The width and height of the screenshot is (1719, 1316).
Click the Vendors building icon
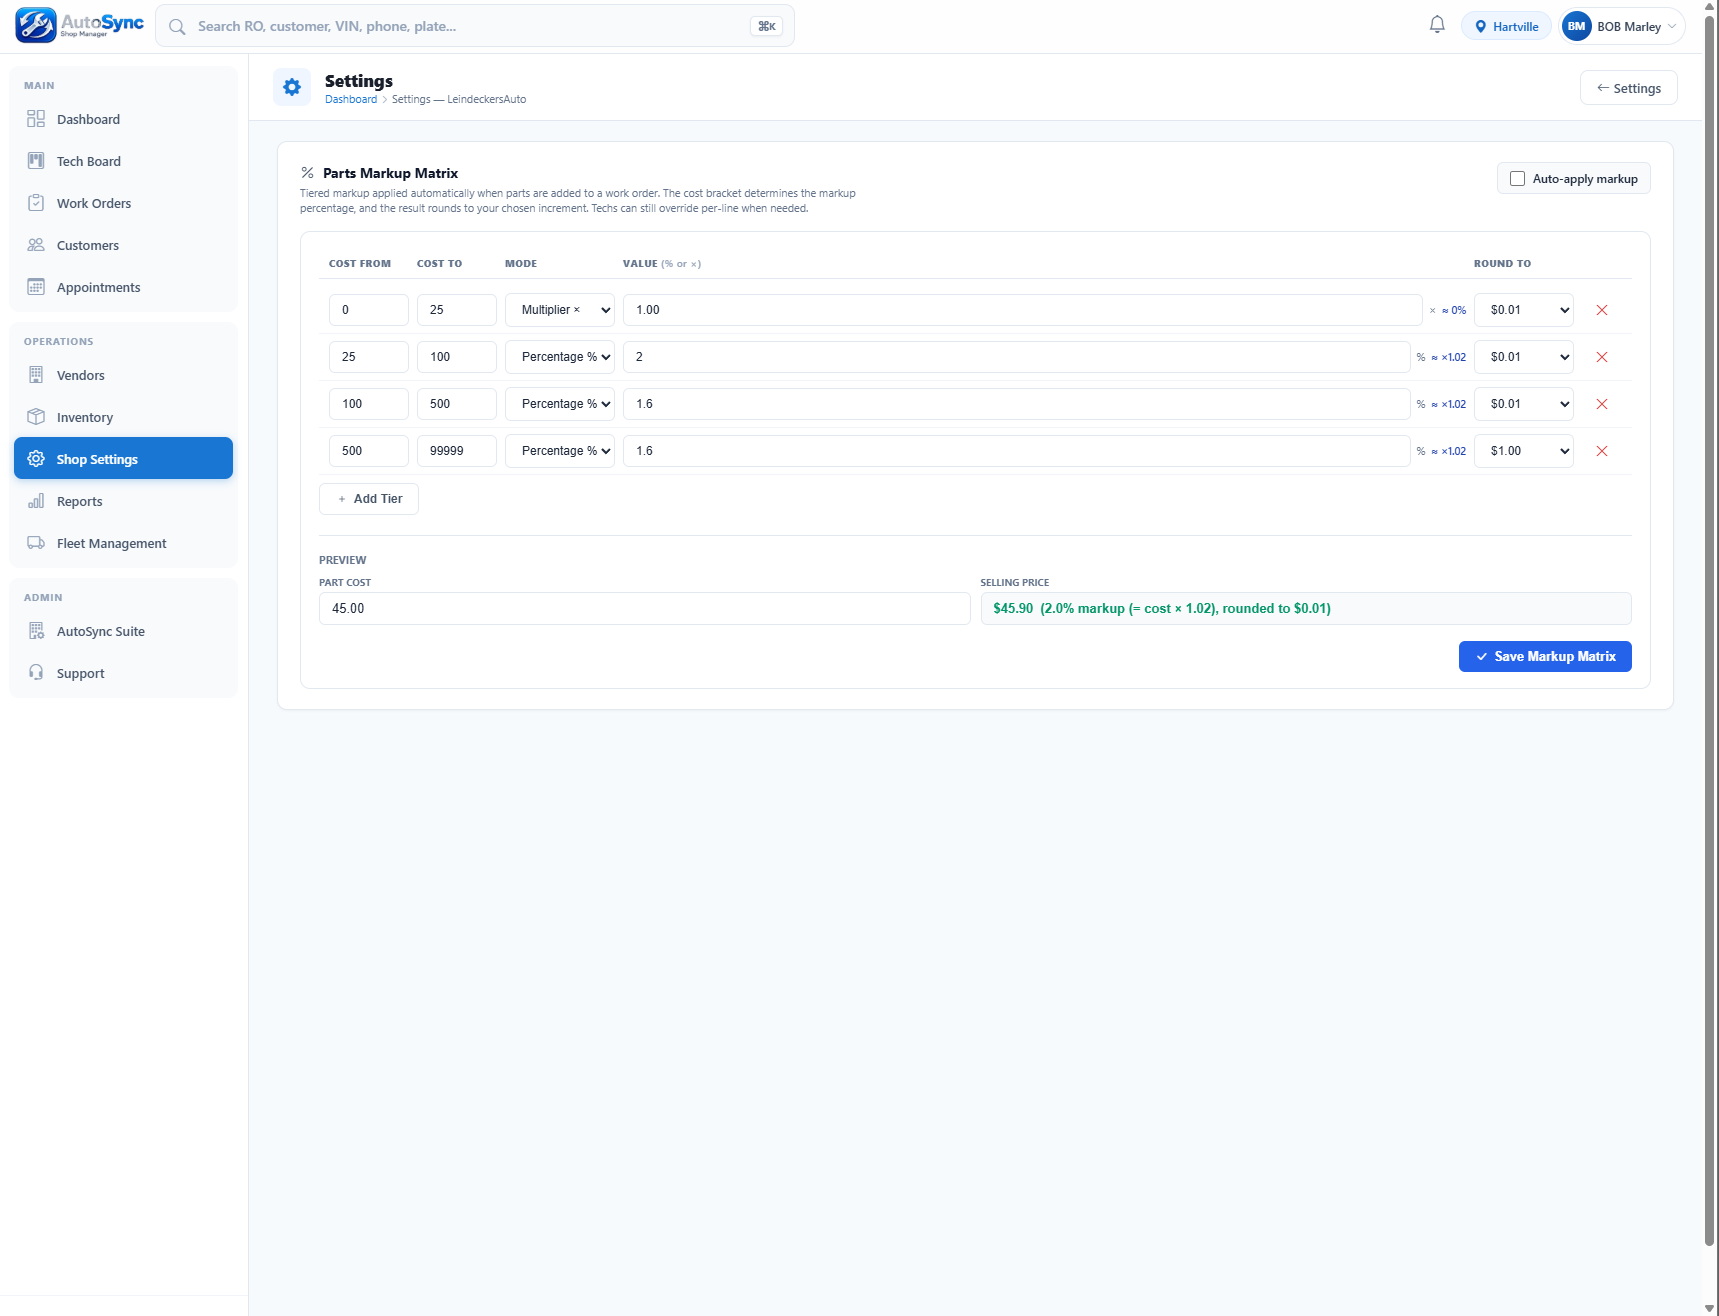pos(36,375)
